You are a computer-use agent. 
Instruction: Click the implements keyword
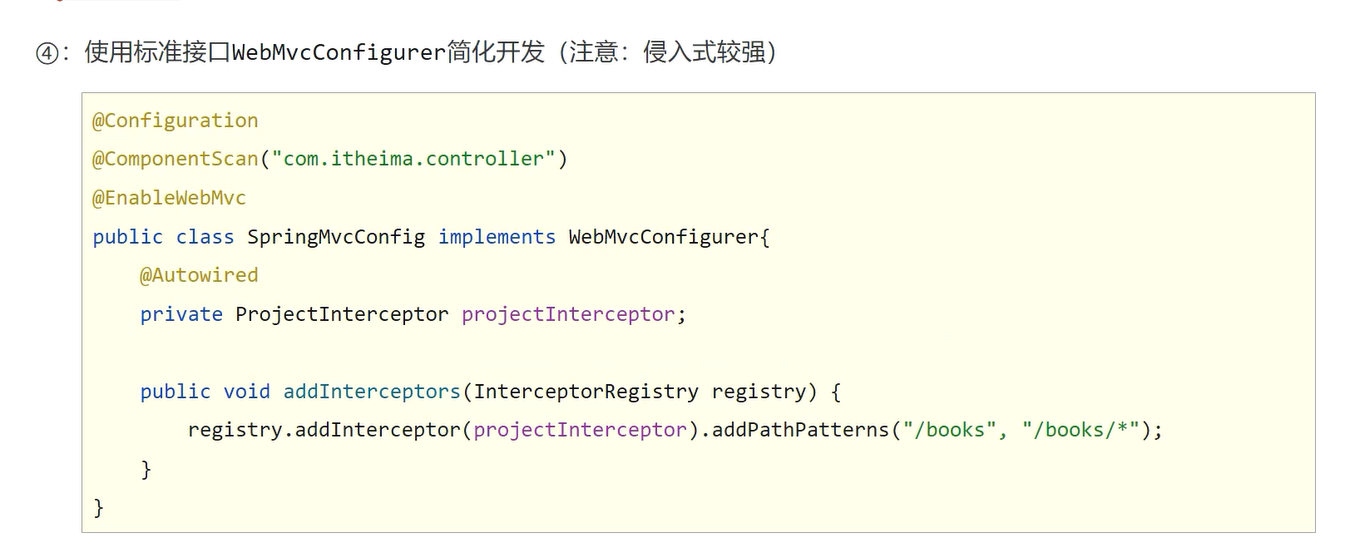pos(496,237)
